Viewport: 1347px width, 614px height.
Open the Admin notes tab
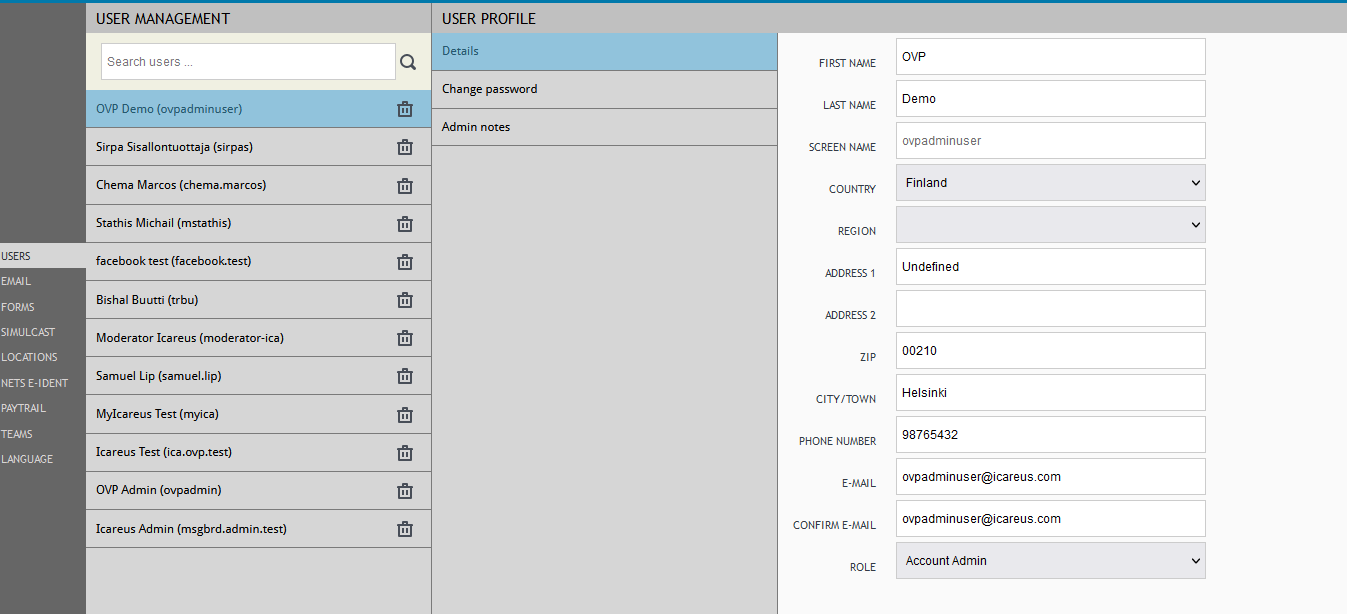604,127
